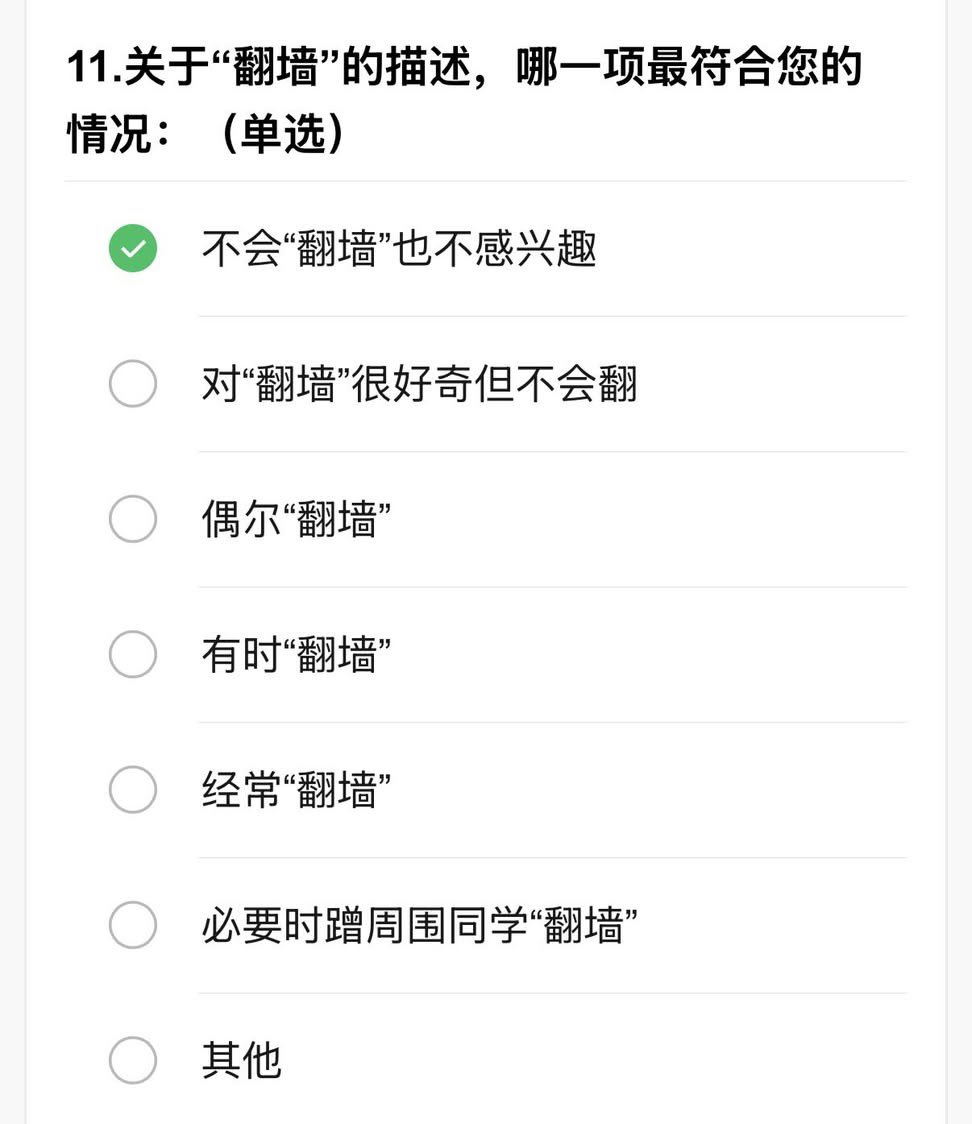Click the green checkmark on the first option
The width and height of the screenshot is (972, 1124).
pyautogui.click(x=133, y=248)
